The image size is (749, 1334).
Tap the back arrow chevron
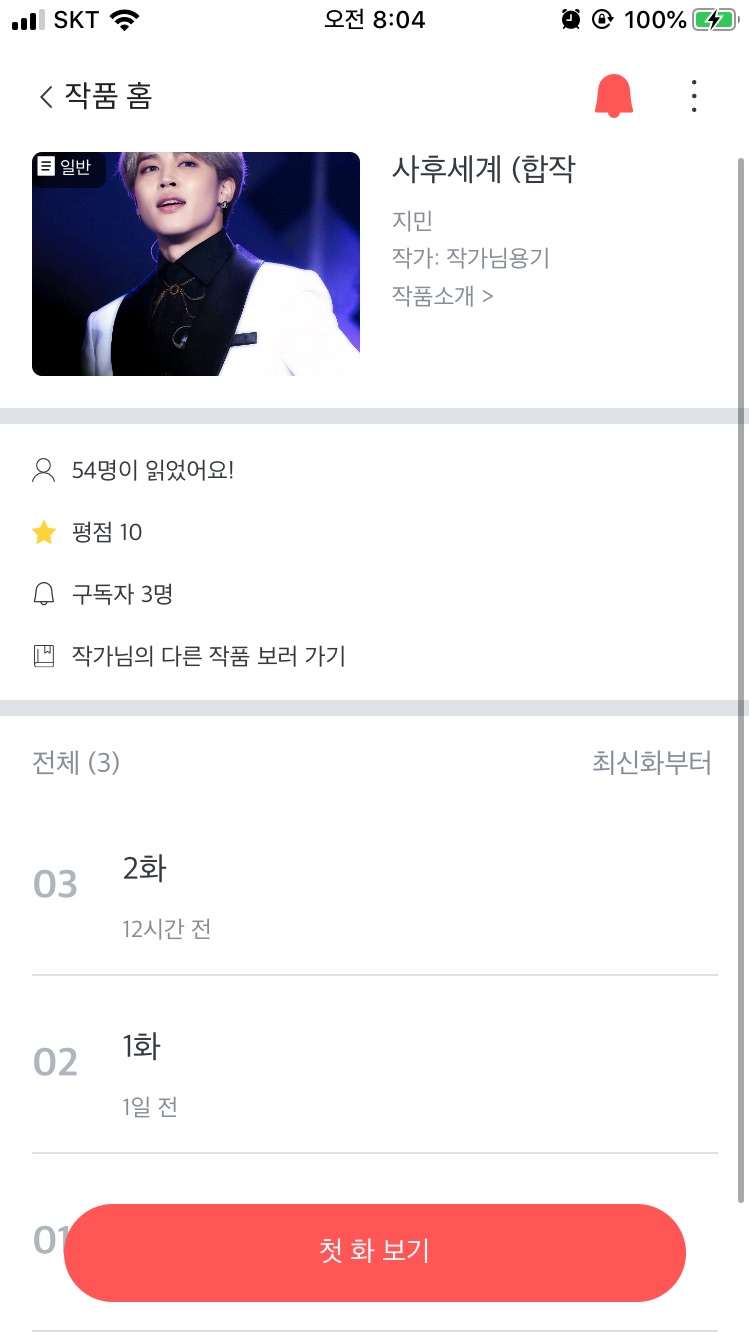click(45, 97)
